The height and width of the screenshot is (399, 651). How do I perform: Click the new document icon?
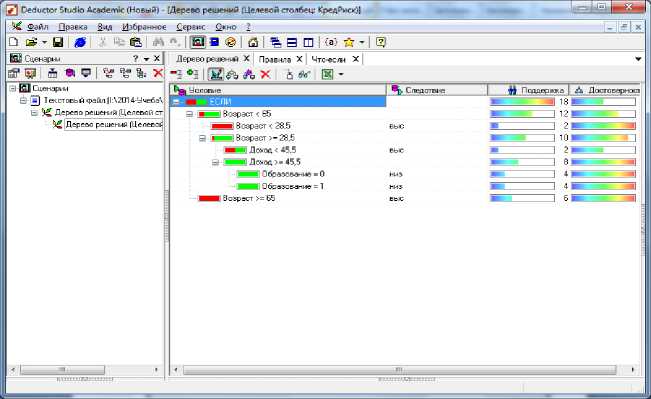tap(14, 42)
